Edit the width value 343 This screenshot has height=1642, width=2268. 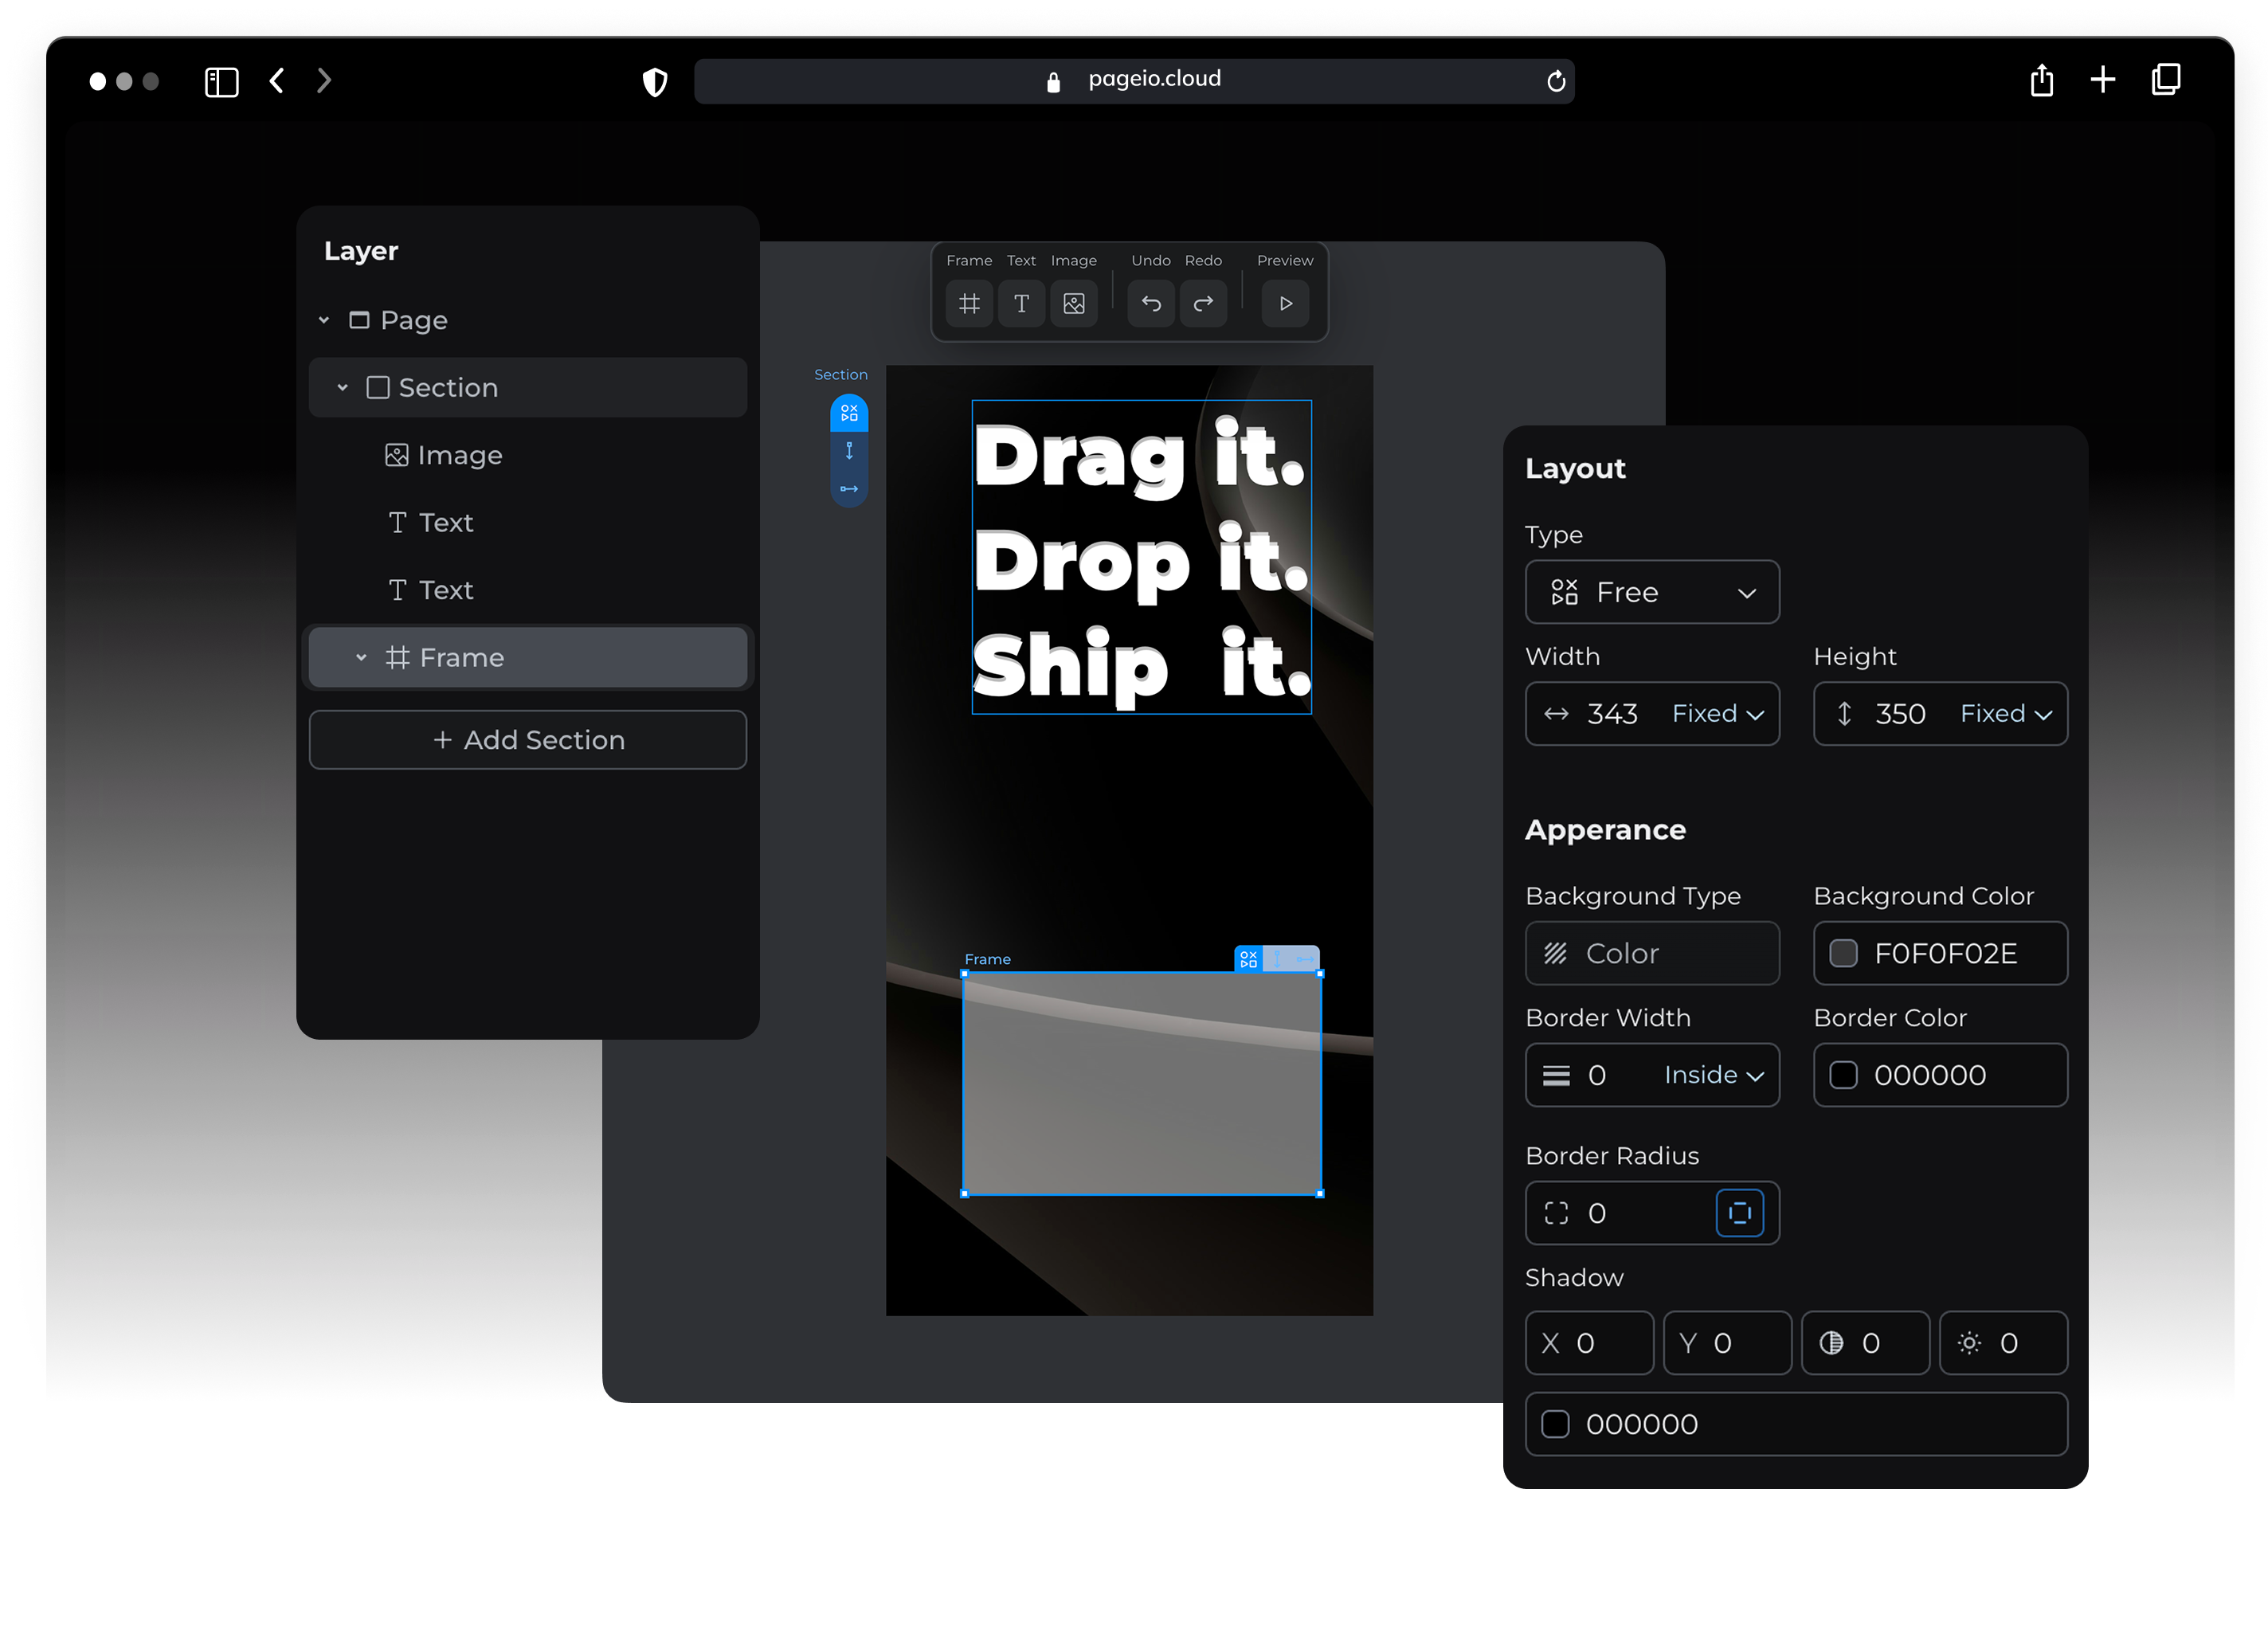pos(1612,714)
